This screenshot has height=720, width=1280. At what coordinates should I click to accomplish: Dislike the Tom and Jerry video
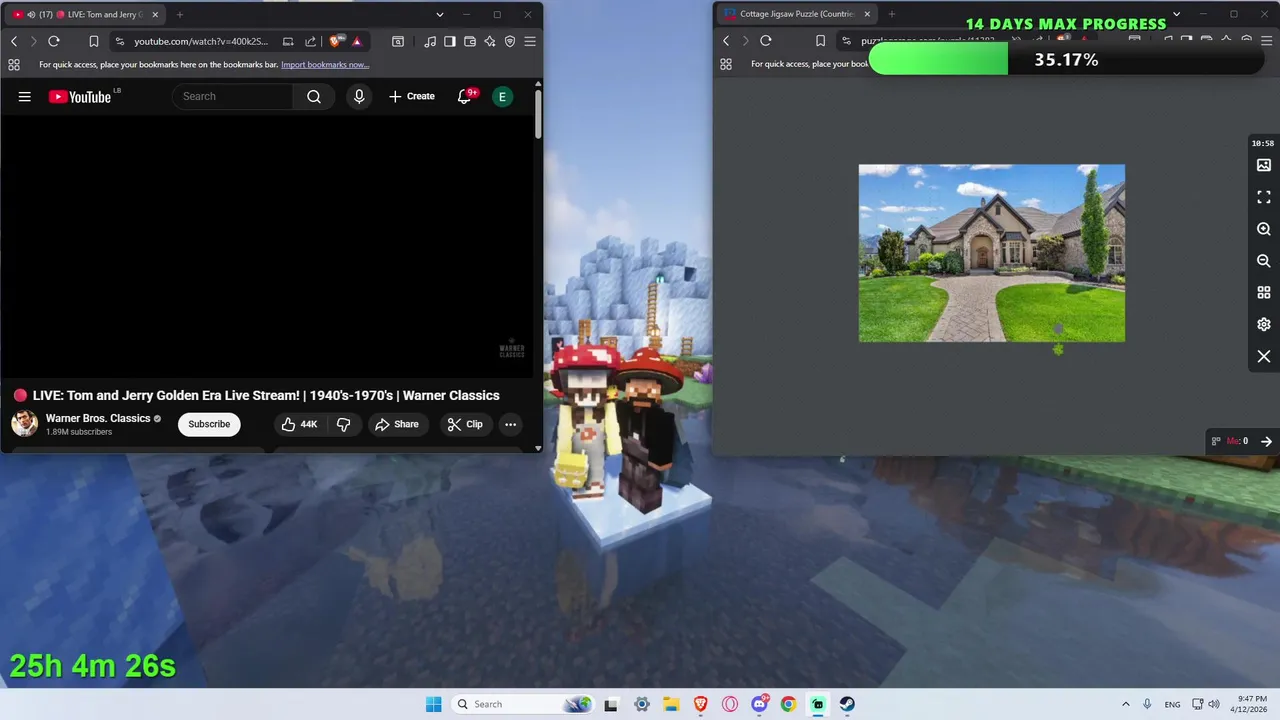click(343, 424)
